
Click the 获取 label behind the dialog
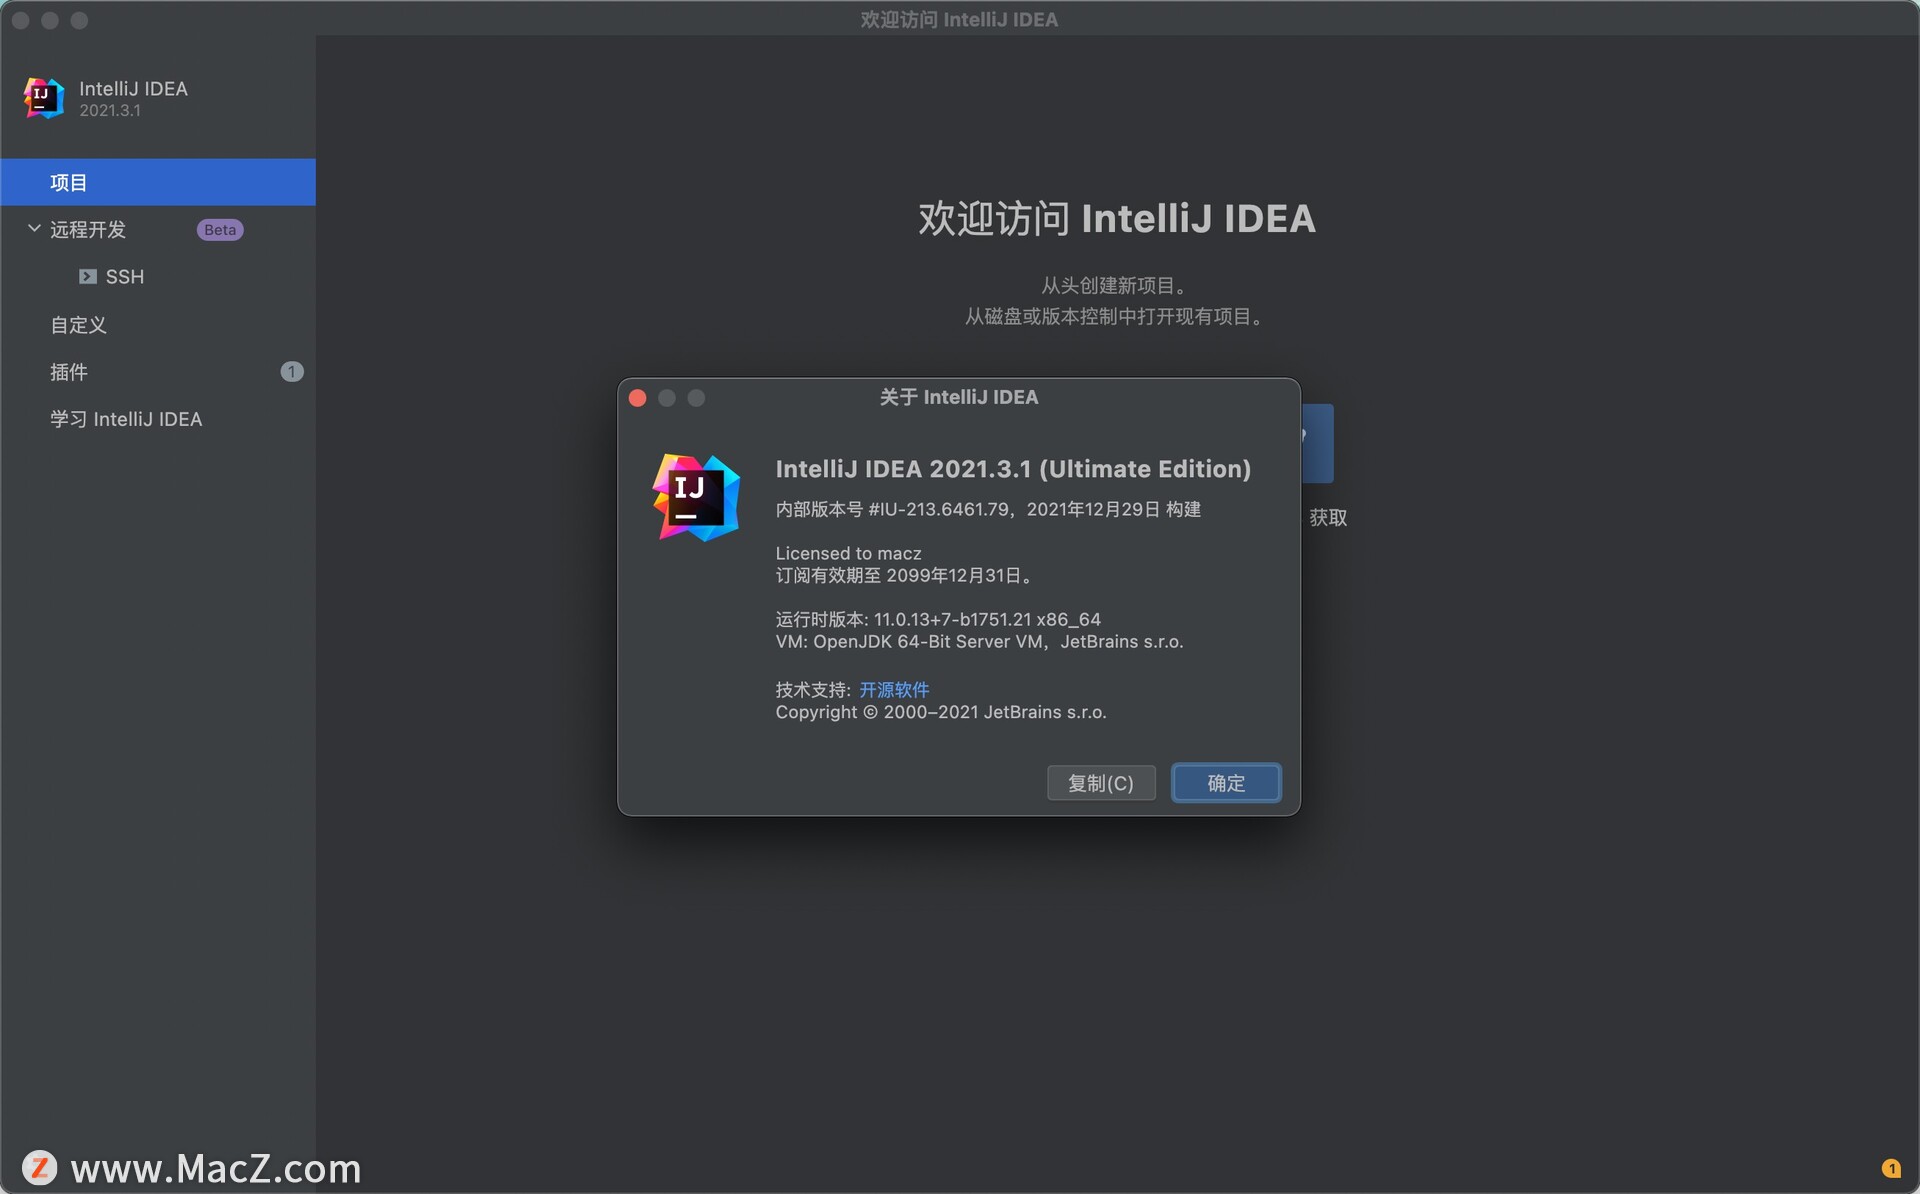(x=1328, y=518)
